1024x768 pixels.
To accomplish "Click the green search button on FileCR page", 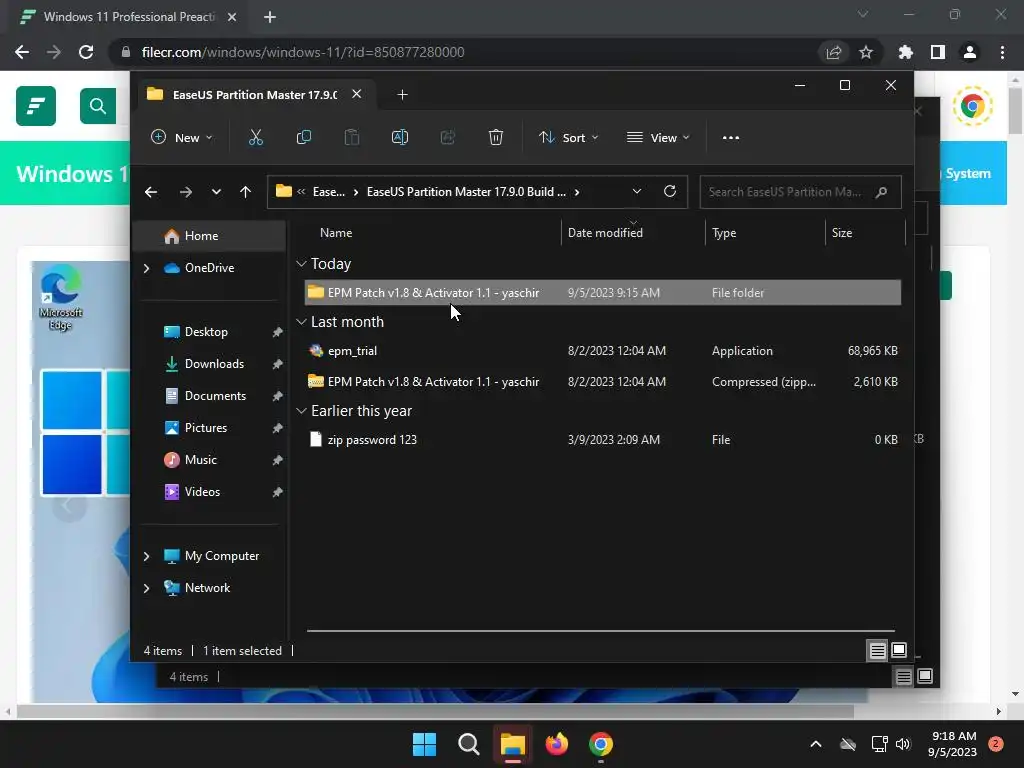I will [x=98, y=106].
